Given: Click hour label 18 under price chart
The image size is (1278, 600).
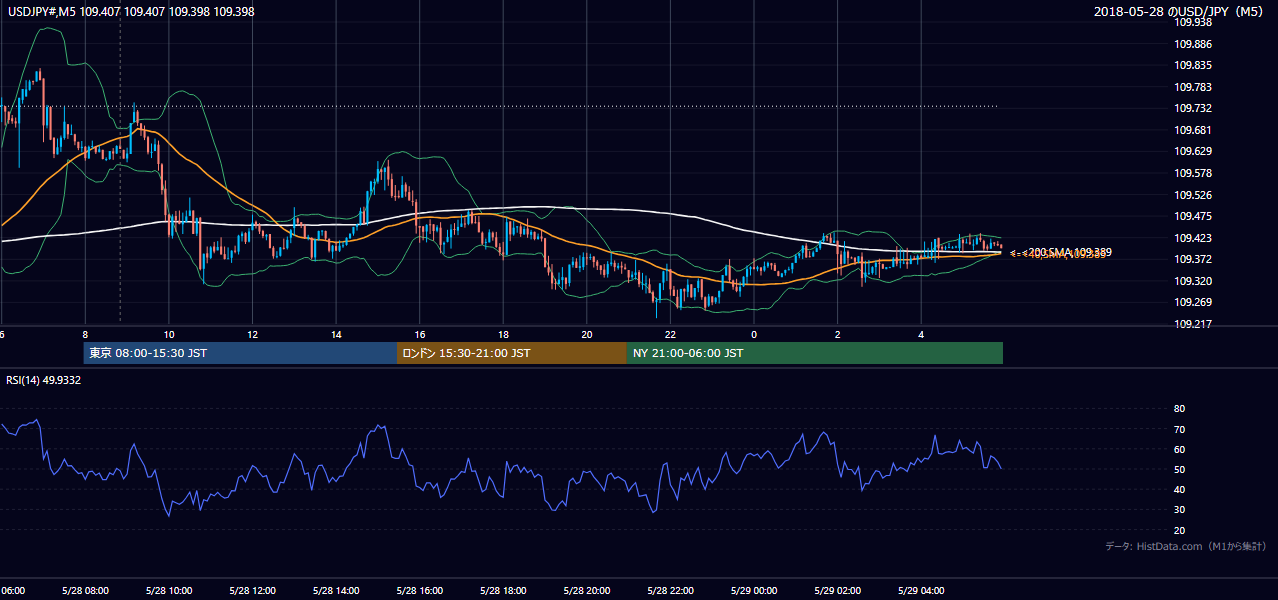Looking at the screenshot, I should [503, 334].
